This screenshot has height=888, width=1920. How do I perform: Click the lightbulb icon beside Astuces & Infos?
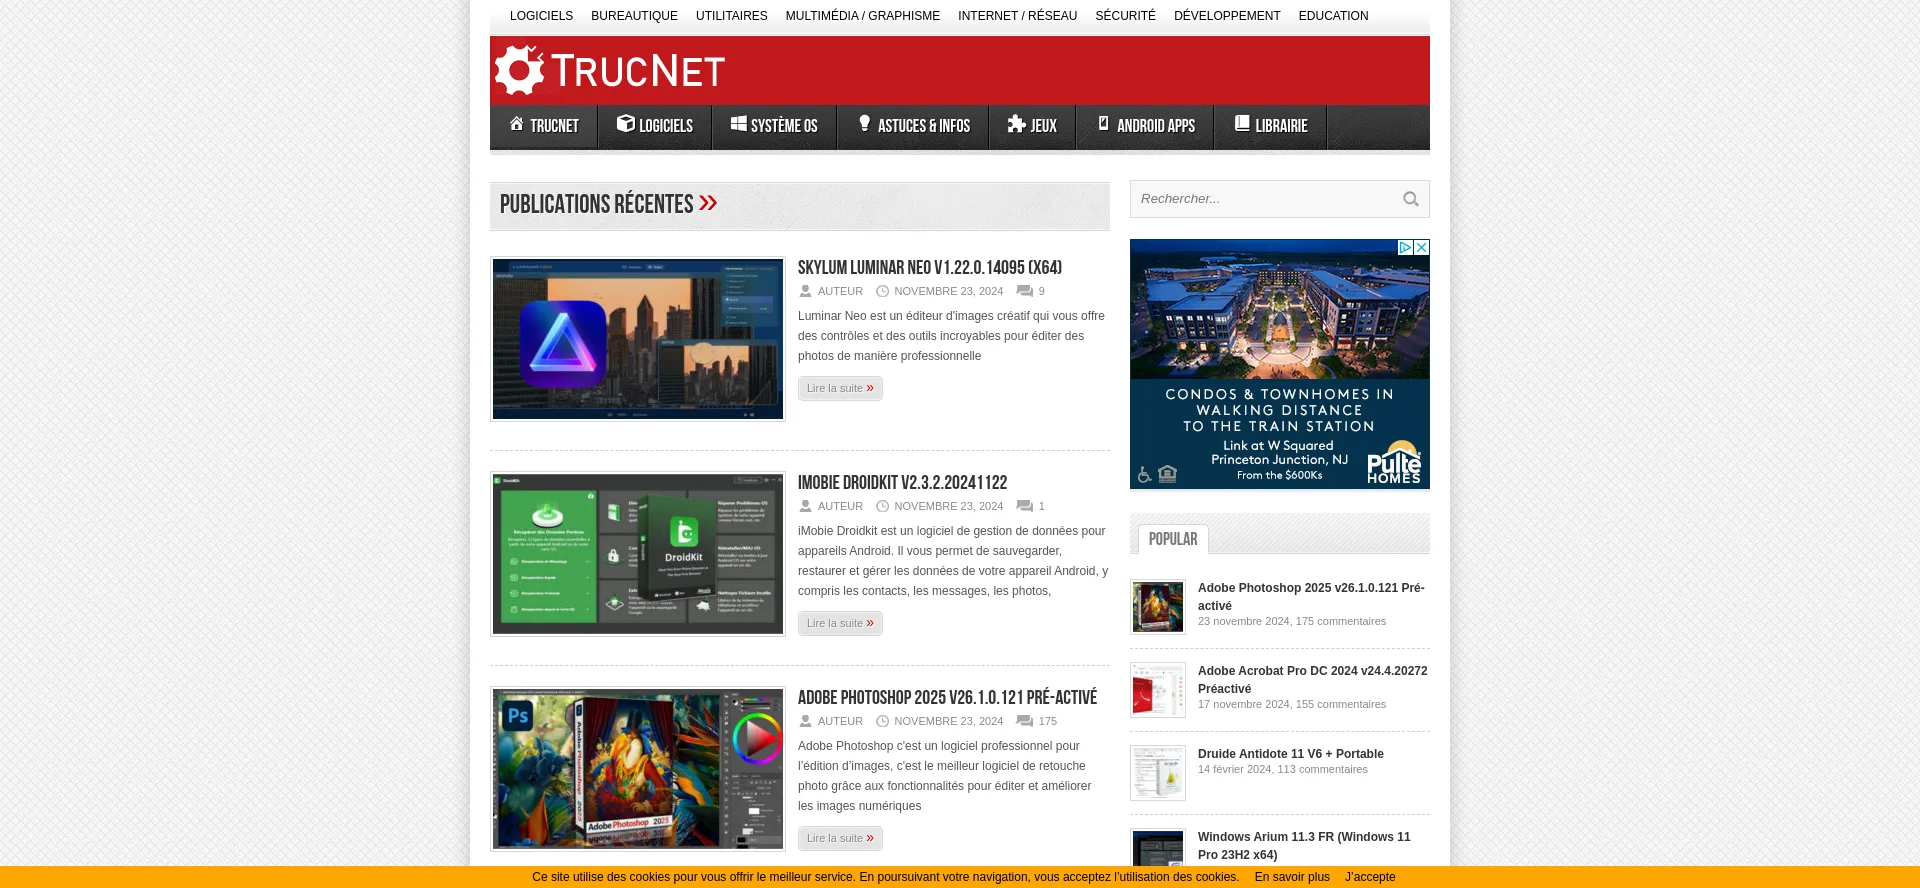(x=865, y=124)
